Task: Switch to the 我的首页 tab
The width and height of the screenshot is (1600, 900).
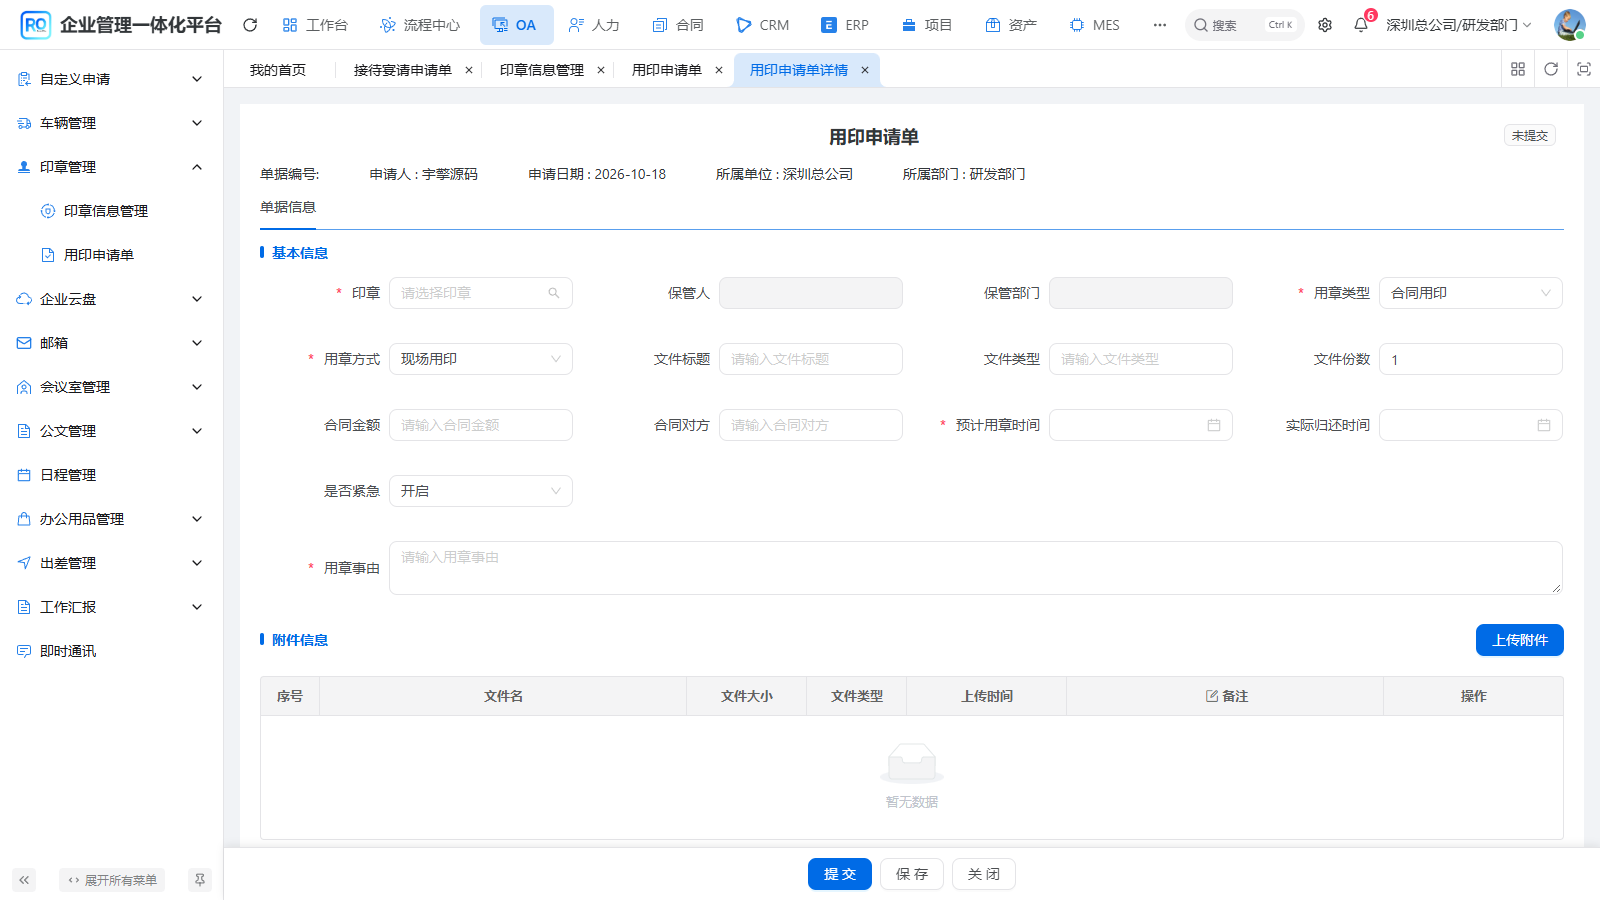Action: (x=278, y=70)
